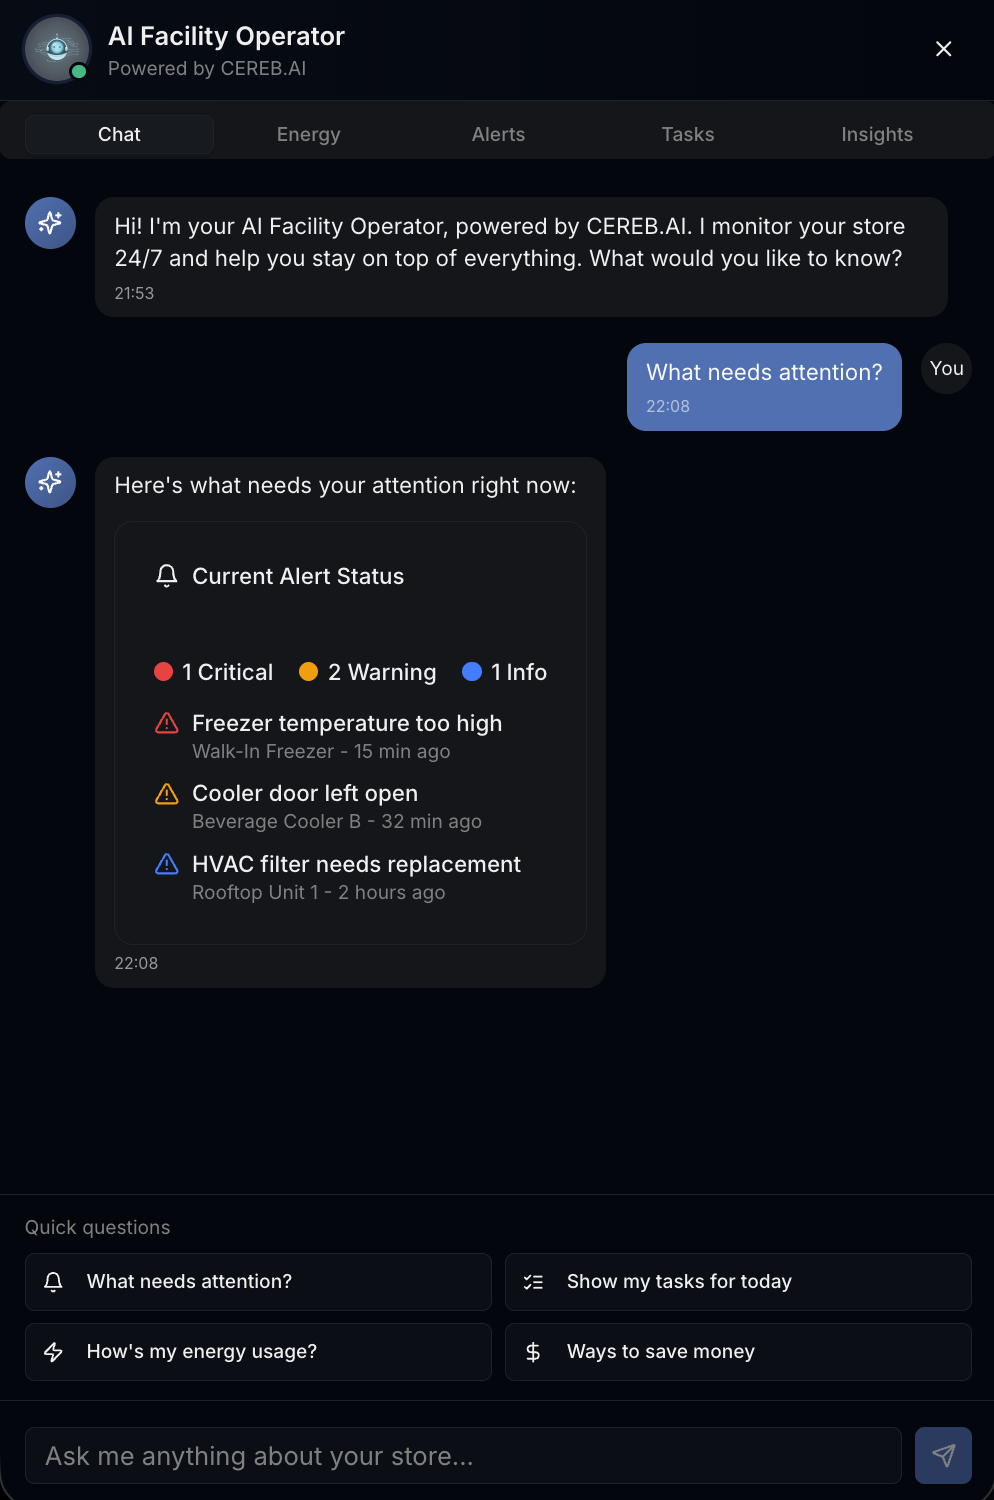Image resolution: width=994 pixels, height=1500 pixels.
Task: Select the Tasks tab
Action: (687, 133)
